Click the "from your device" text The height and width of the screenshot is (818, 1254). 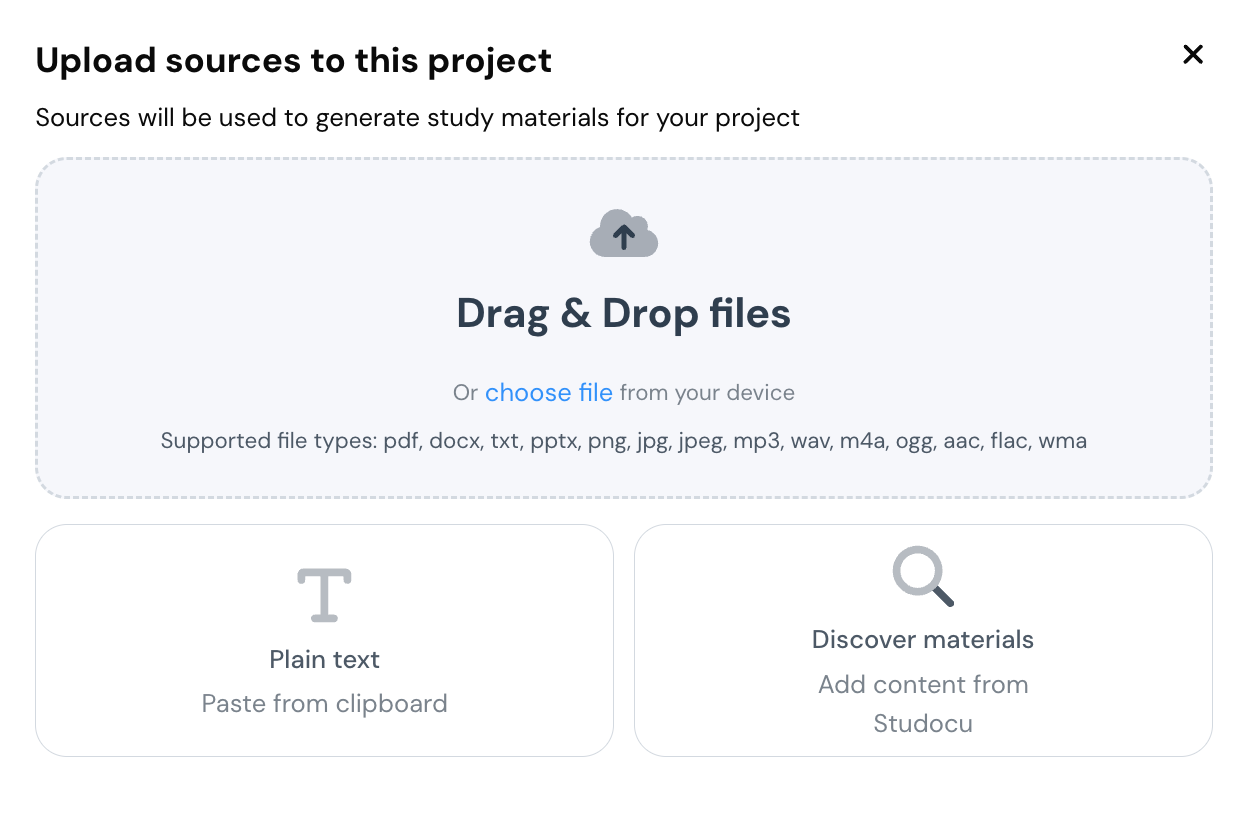tap(707, 393)
